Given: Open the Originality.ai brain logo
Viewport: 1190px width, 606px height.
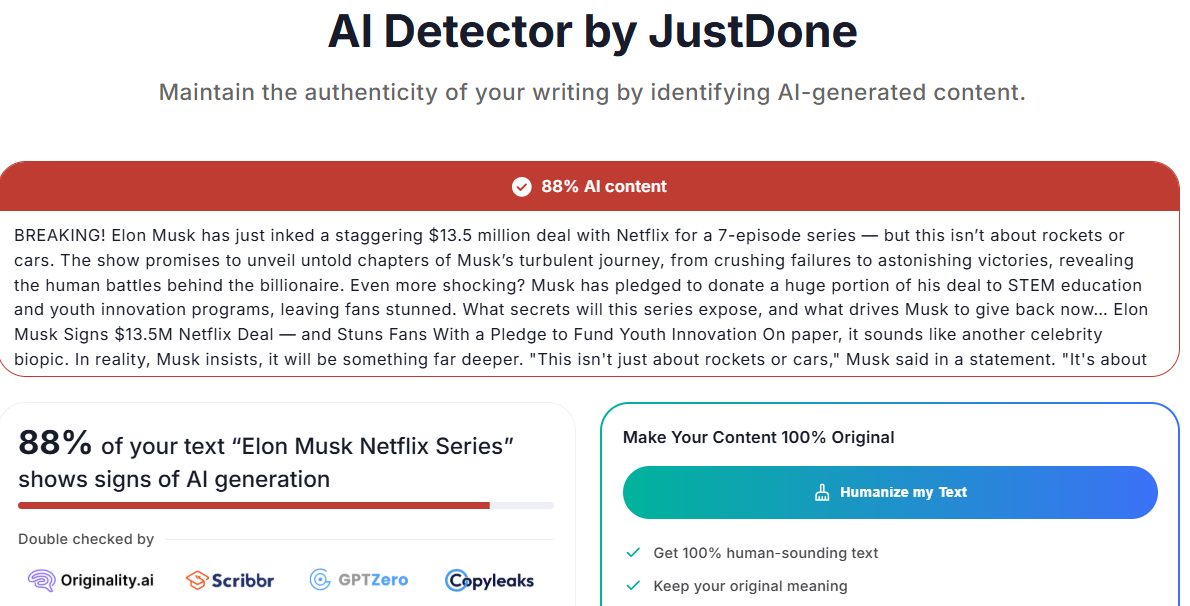Looking at the screenshot, I should 42,581.
